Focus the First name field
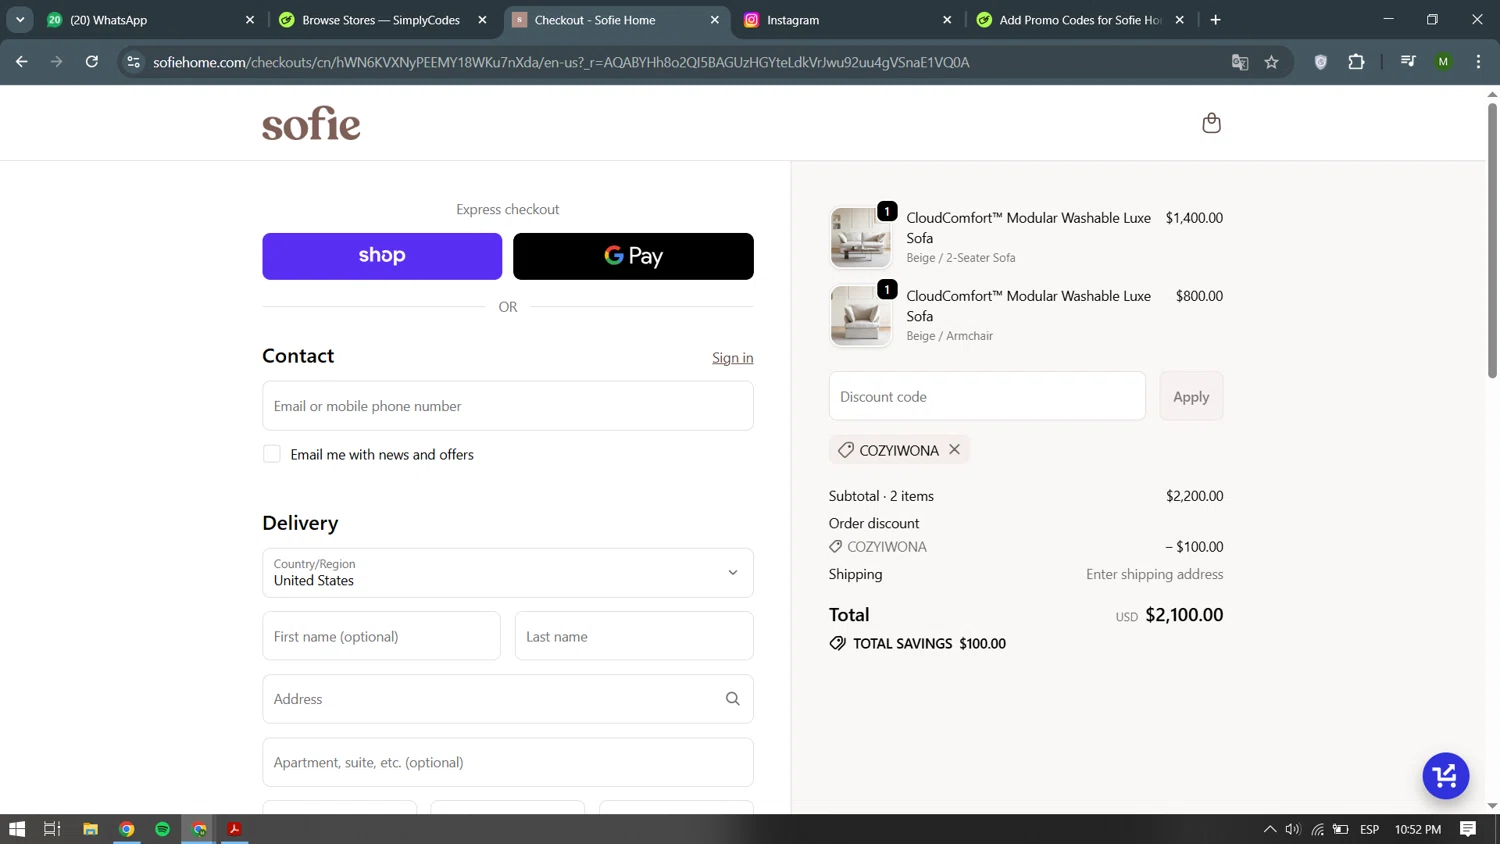Screen dimensions: 1500x844 pyautogui.click(x=381, y=636)
